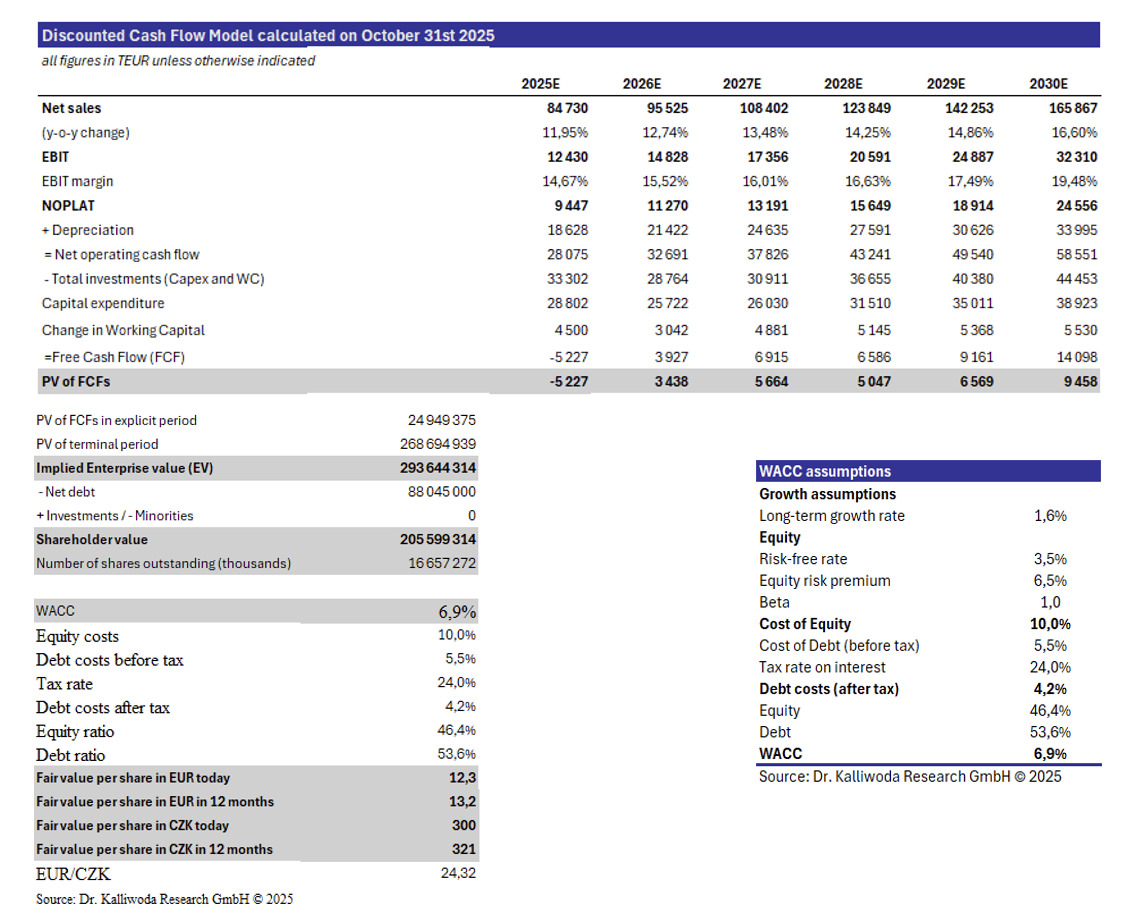Select the EUR/CZK exchange rate 24,32
Screen dimensions: 1140x924
[458, 874]
